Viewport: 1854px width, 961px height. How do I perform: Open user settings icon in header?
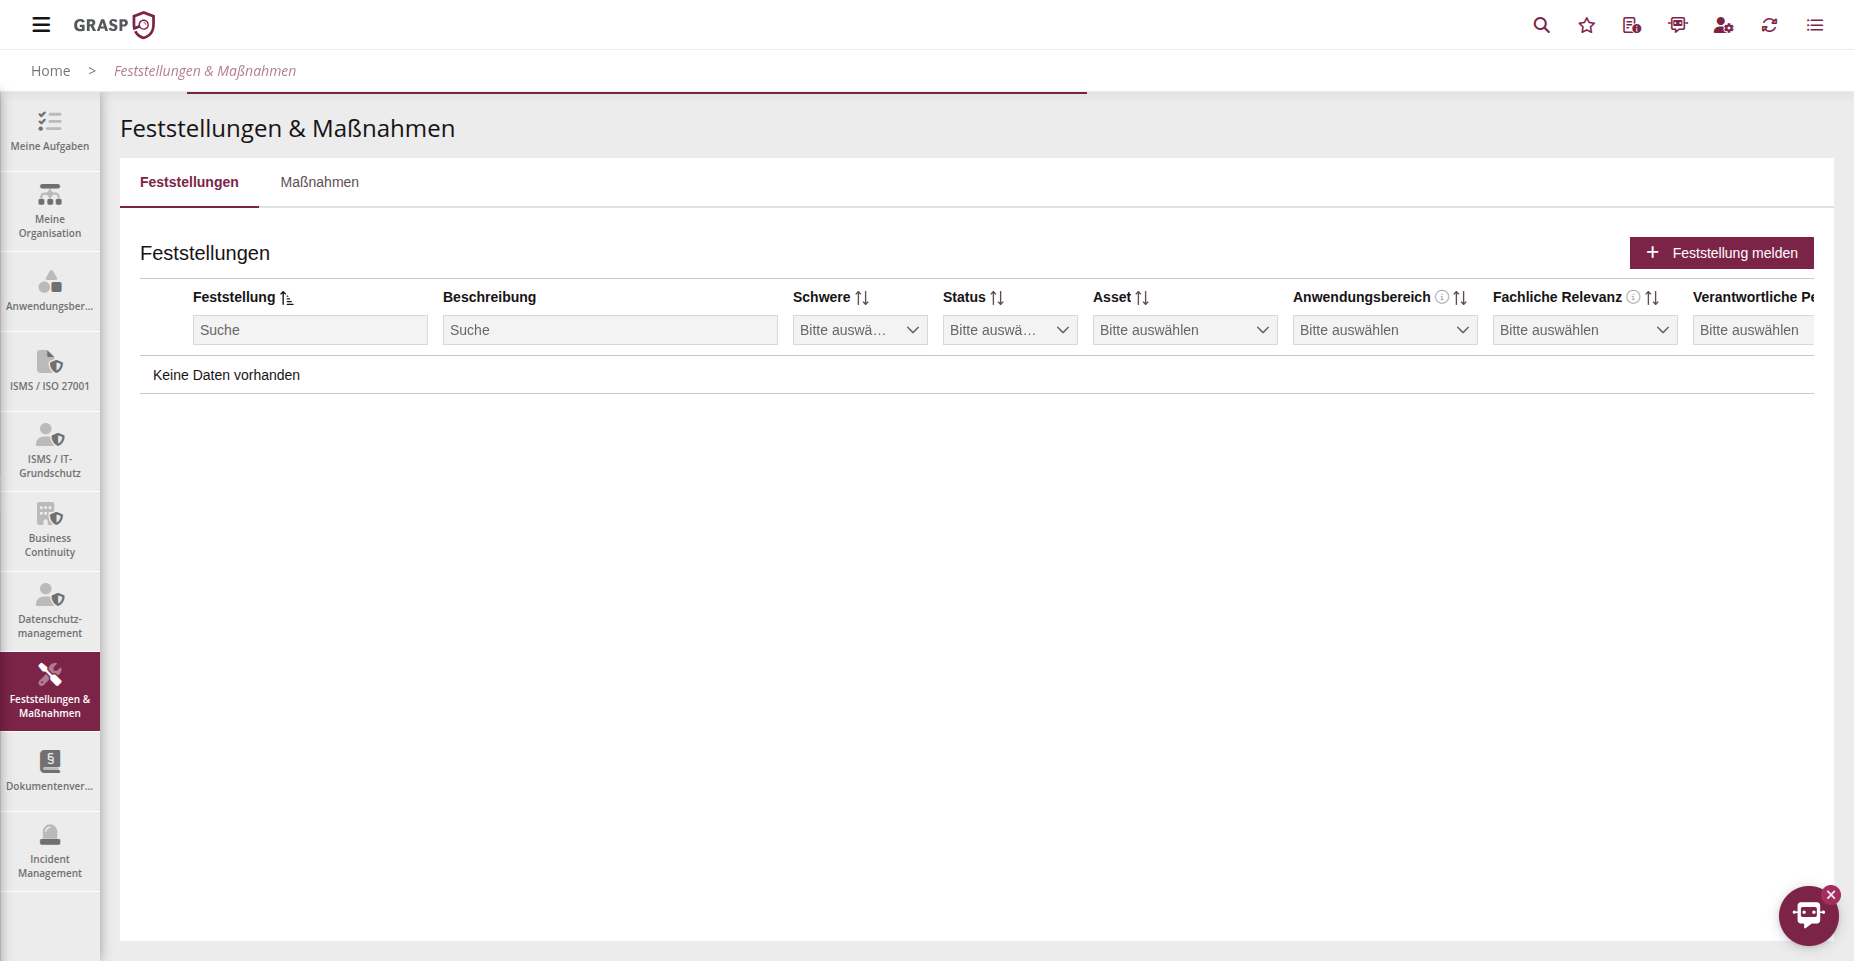point(1723,25)
